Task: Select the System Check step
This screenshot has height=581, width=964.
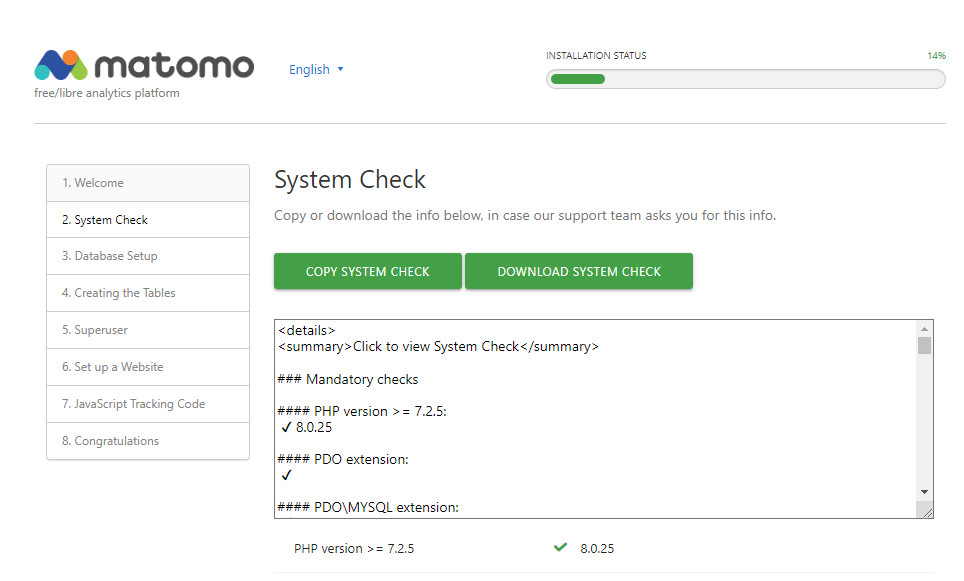Action: tap(148, 220)
